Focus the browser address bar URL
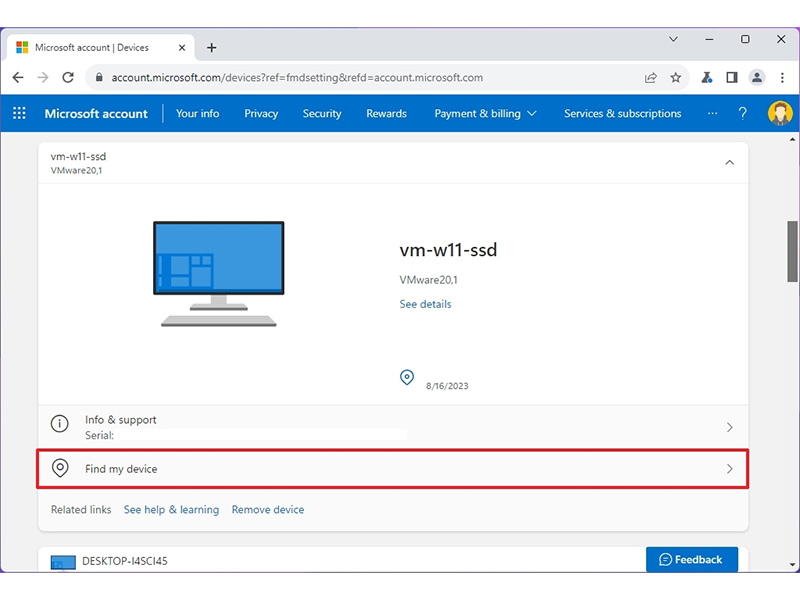This screenshot has height=600, width=800. (297, 78)
